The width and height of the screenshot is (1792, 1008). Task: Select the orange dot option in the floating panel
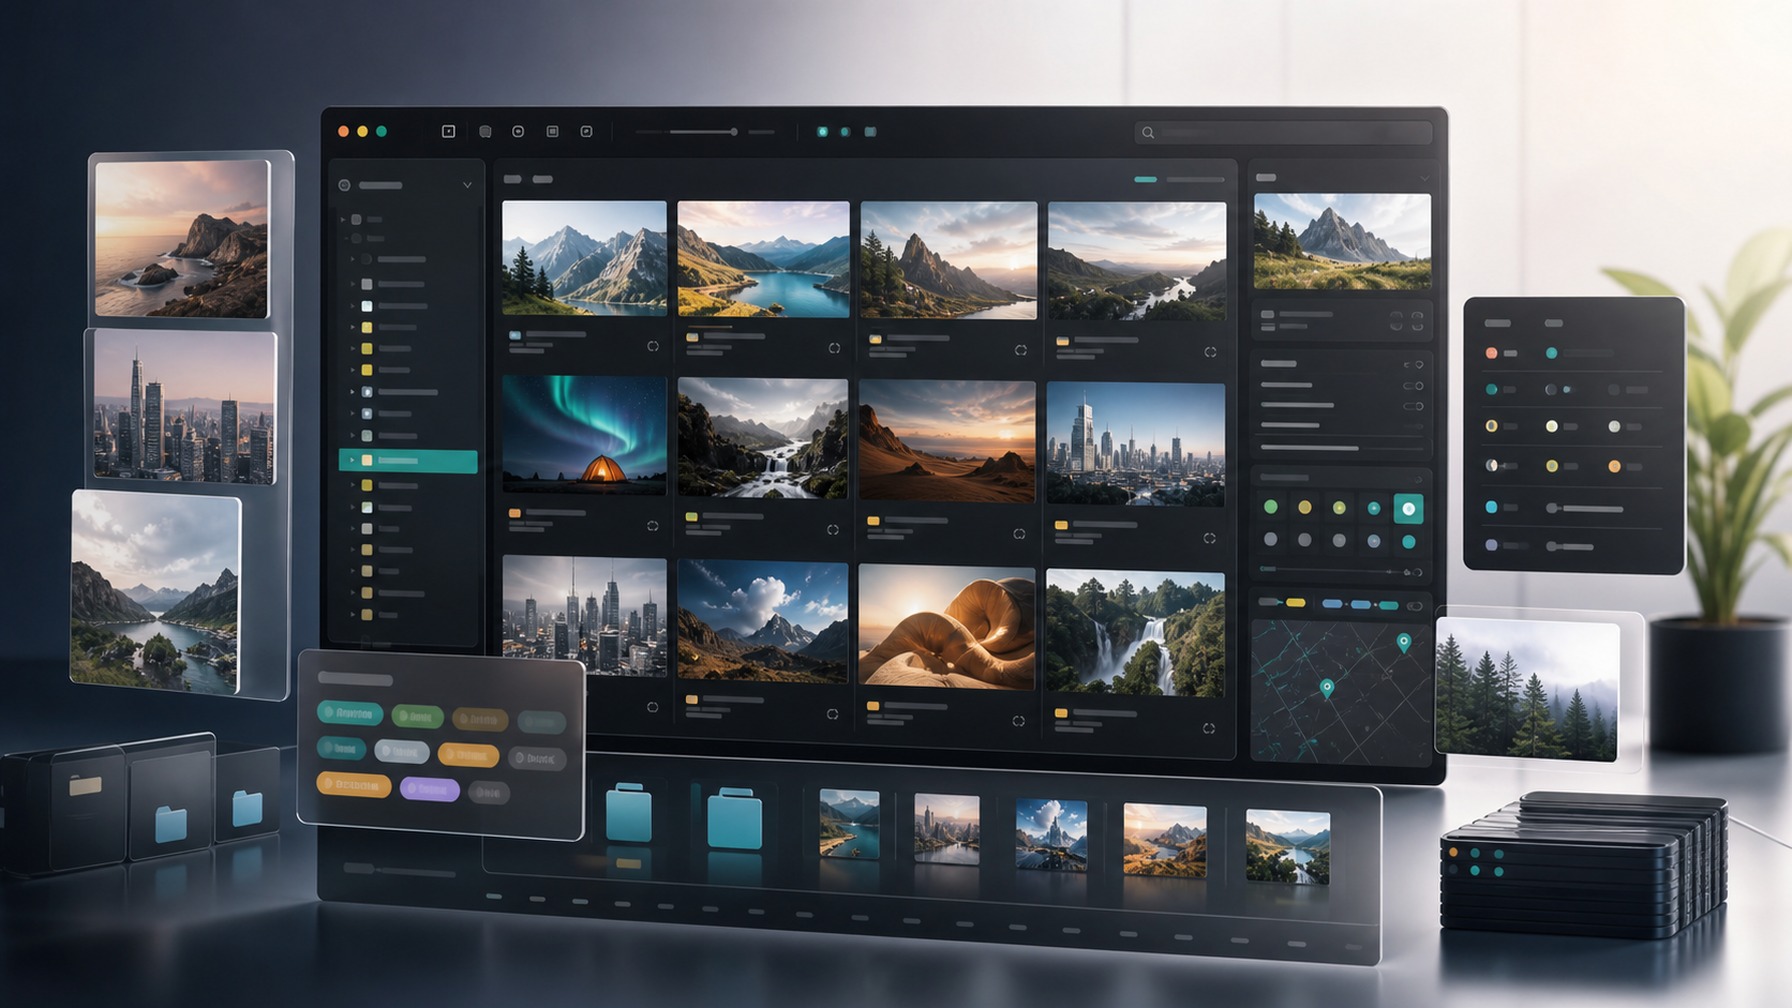[1614, 466]
